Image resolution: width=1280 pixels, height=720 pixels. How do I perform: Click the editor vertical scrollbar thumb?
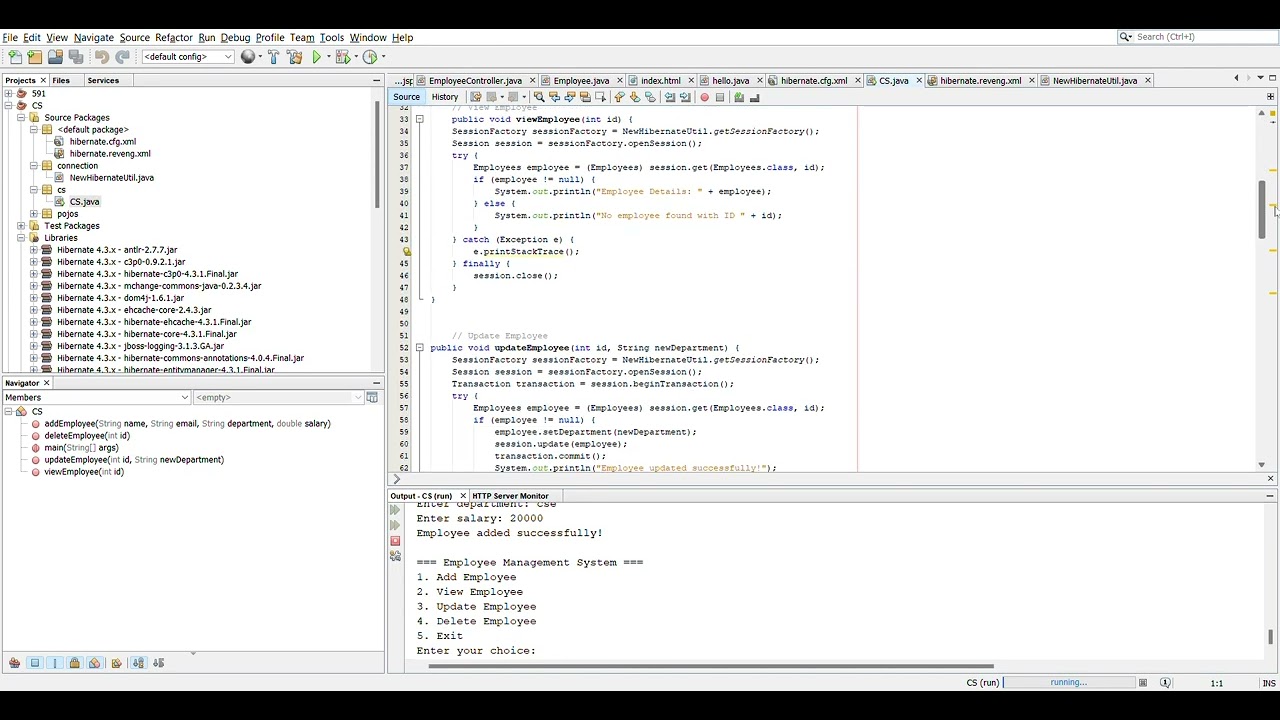[x=1262, y=209]
